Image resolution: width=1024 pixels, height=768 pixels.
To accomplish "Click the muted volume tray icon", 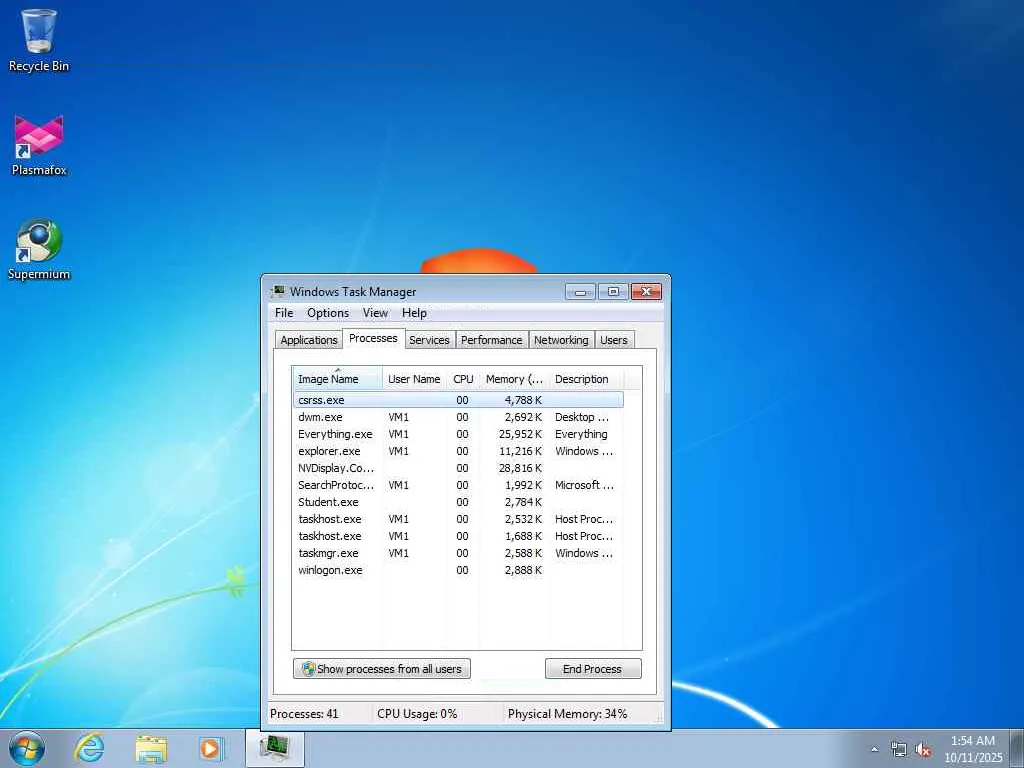I will tap(923, 750).
